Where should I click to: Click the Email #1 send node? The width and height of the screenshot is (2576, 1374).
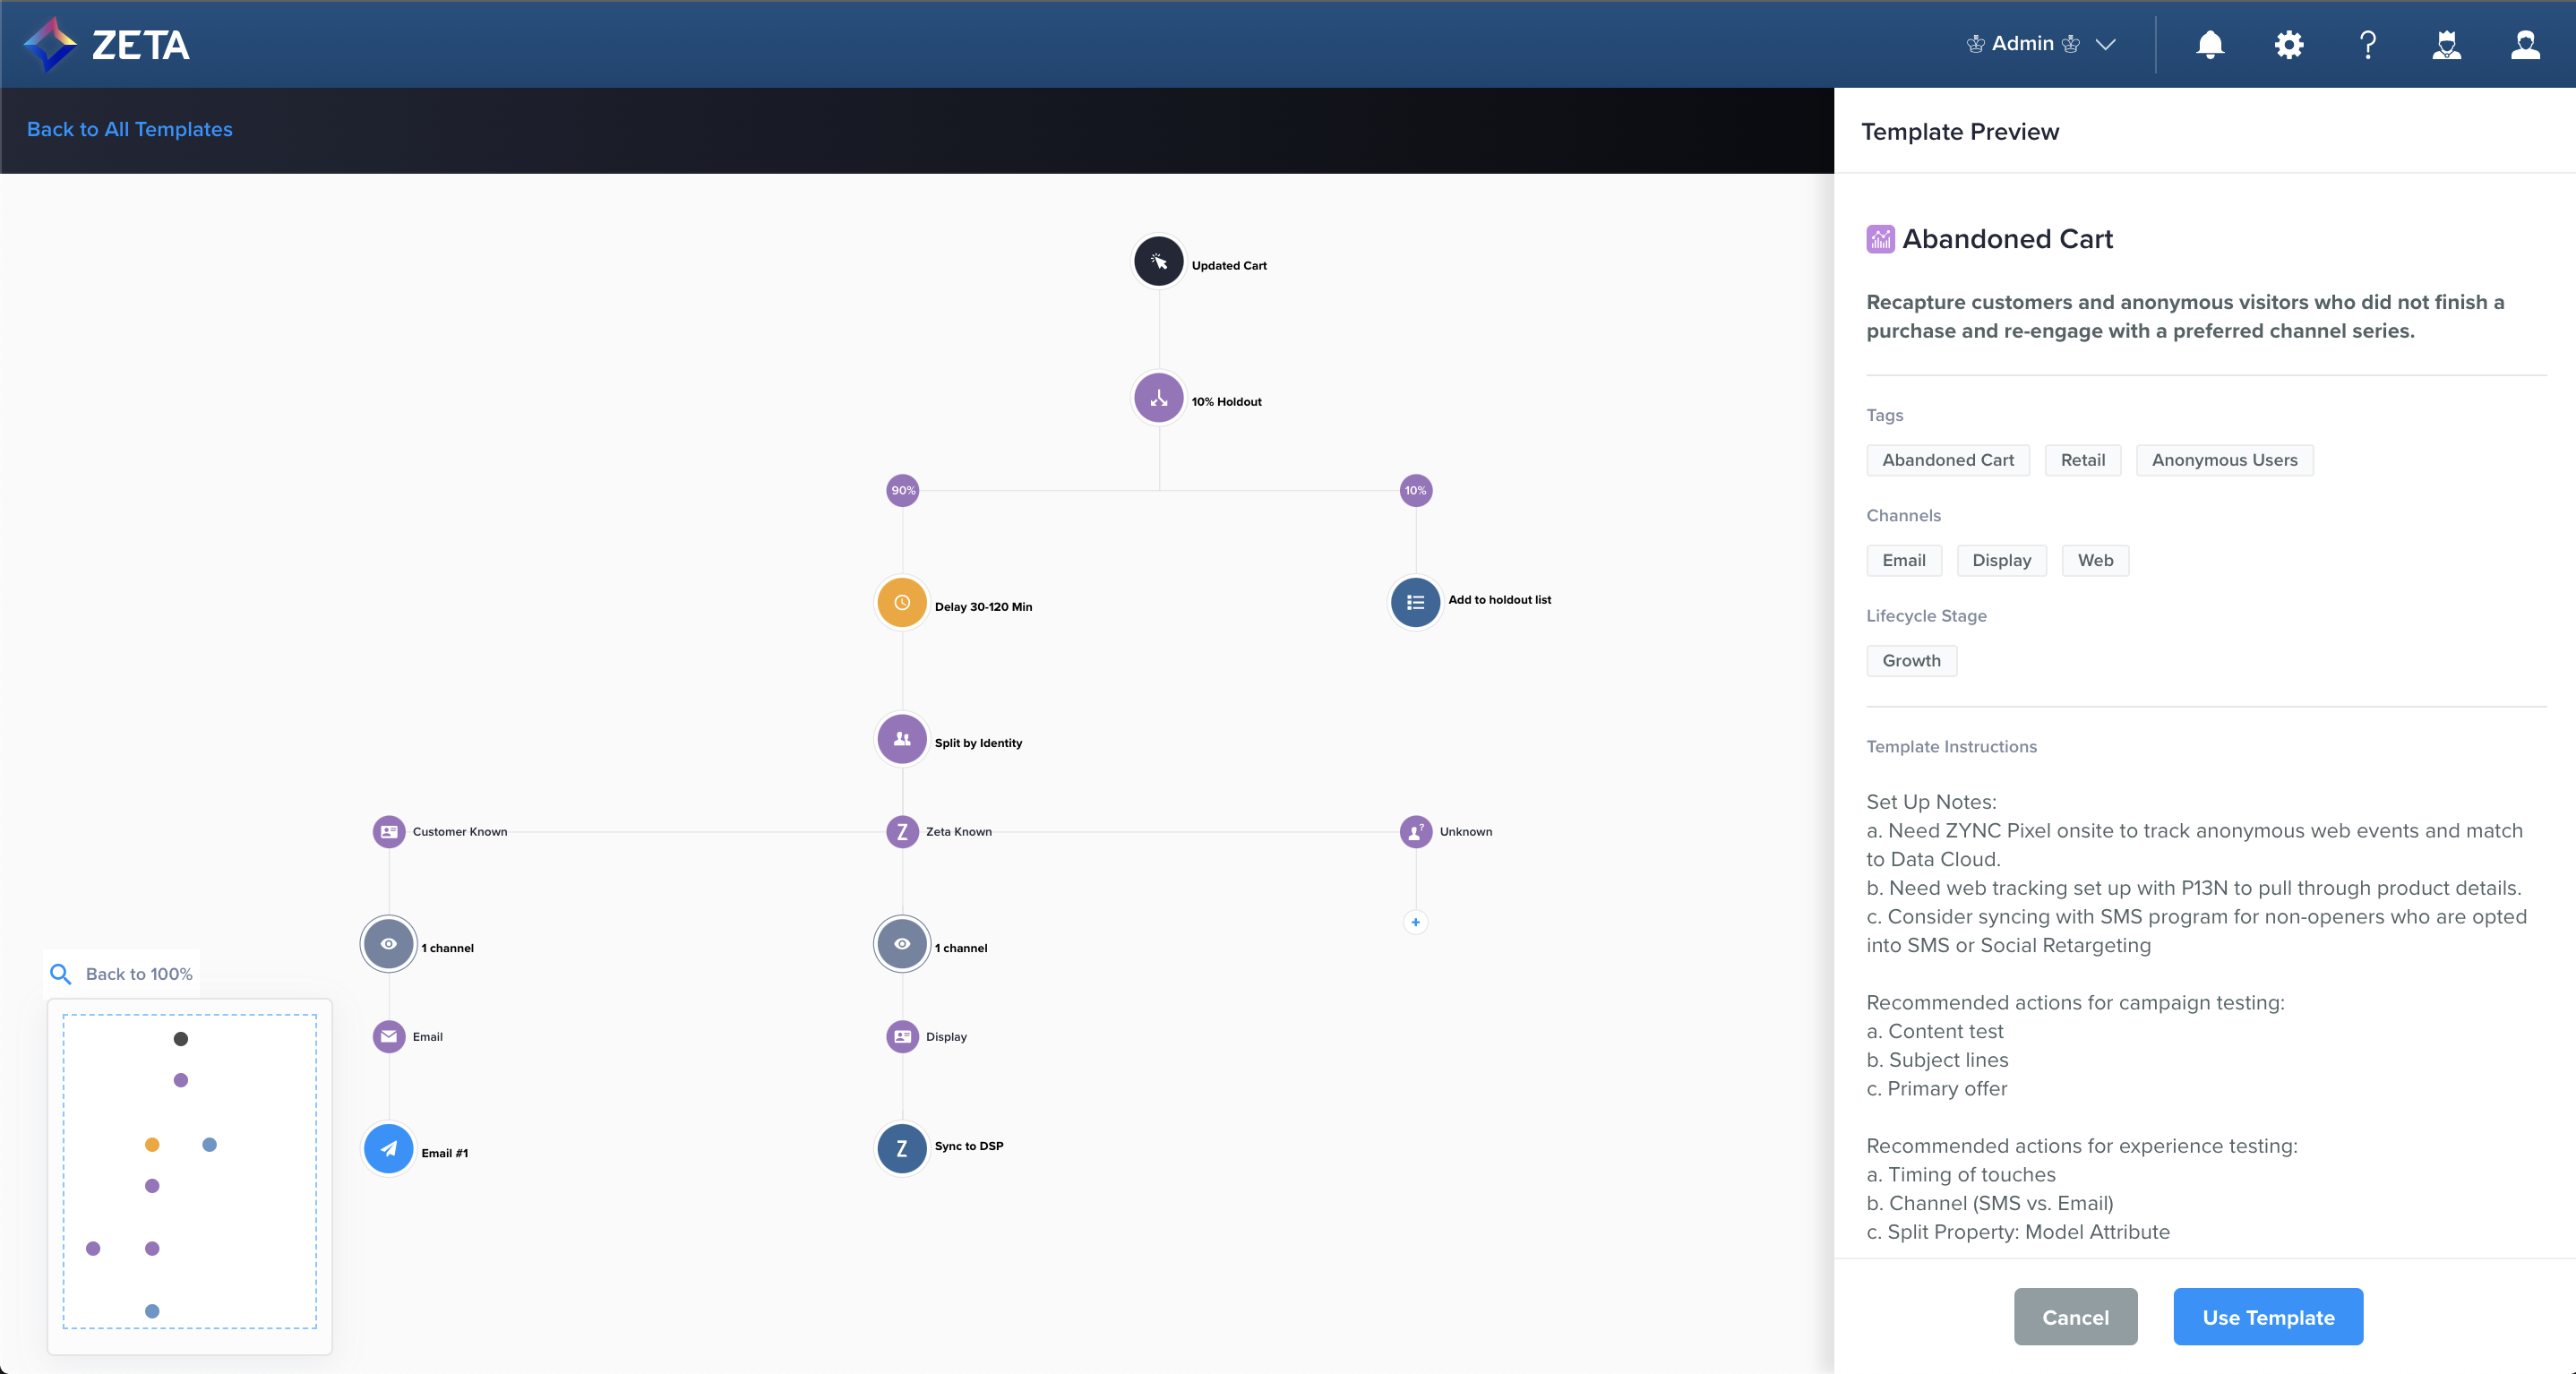pos(388,1149)
